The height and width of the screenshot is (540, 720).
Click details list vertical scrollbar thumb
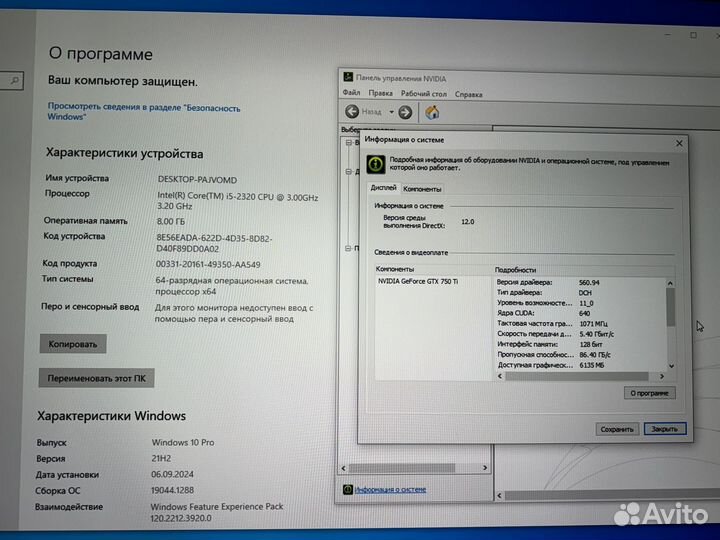(x=670, y=307)
